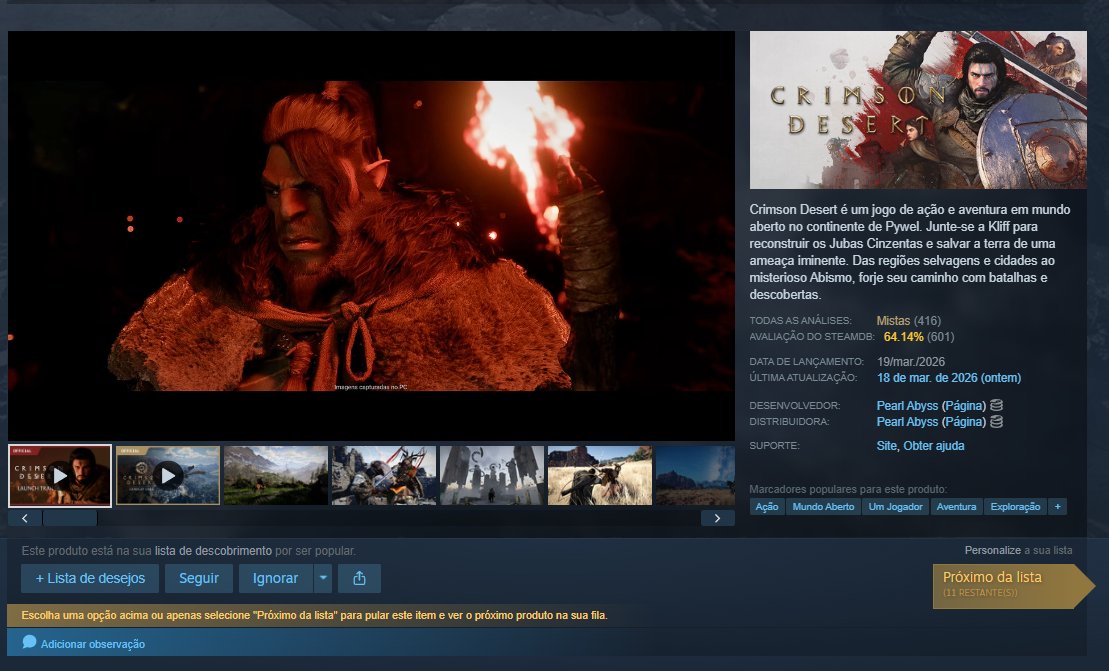Click Adicionar observação
1109x671 pixels.
tap(93, 644)
